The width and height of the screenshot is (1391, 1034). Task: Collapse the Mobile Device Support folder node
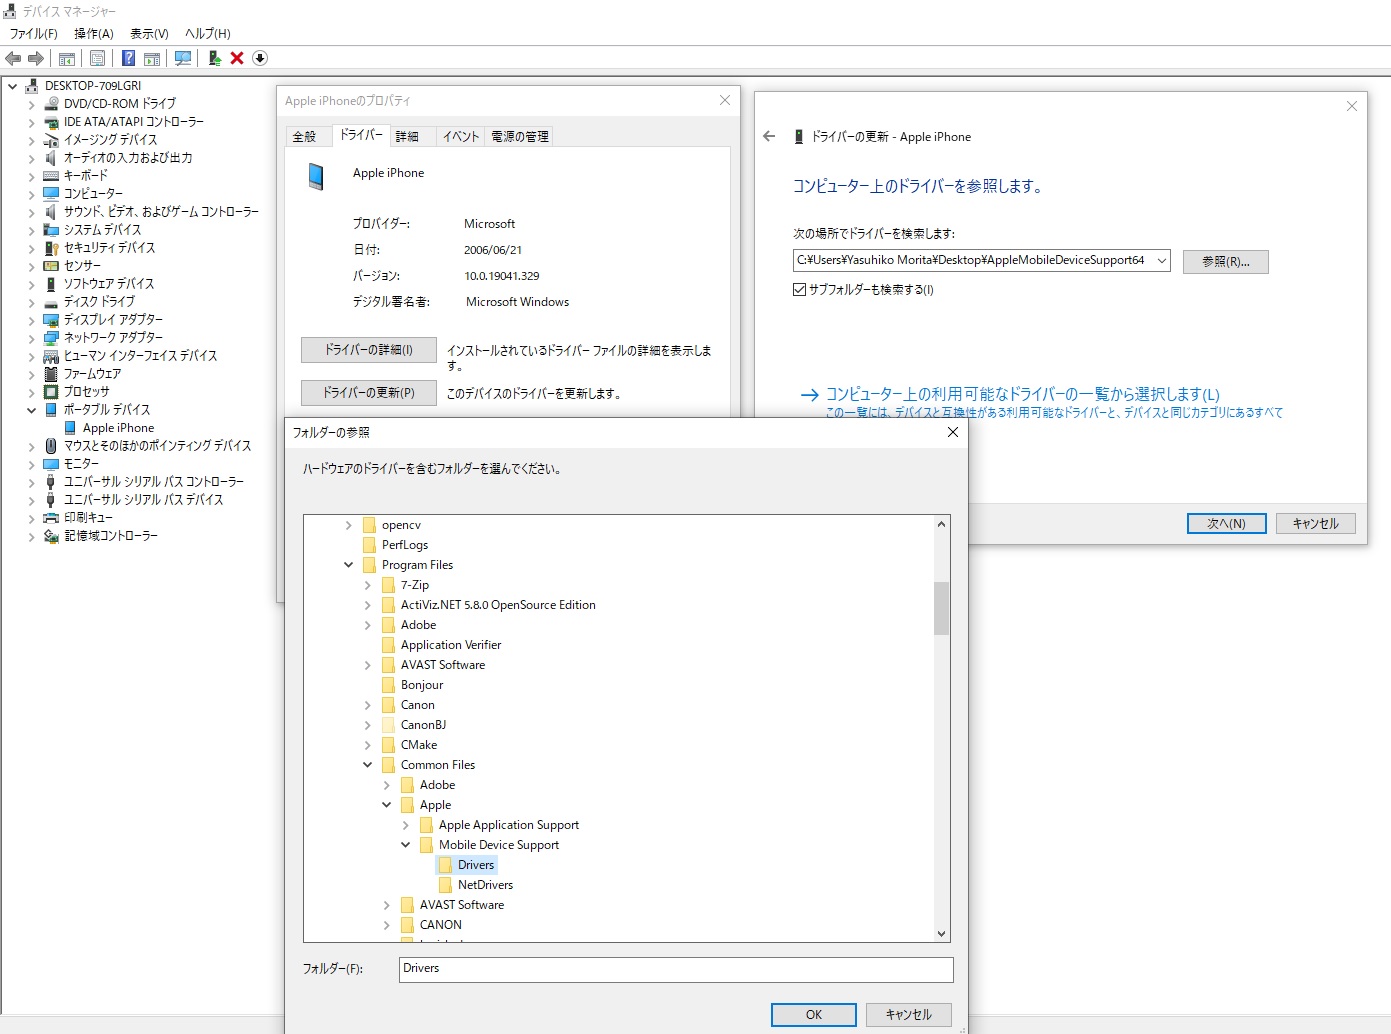click(x=405, y=845)
